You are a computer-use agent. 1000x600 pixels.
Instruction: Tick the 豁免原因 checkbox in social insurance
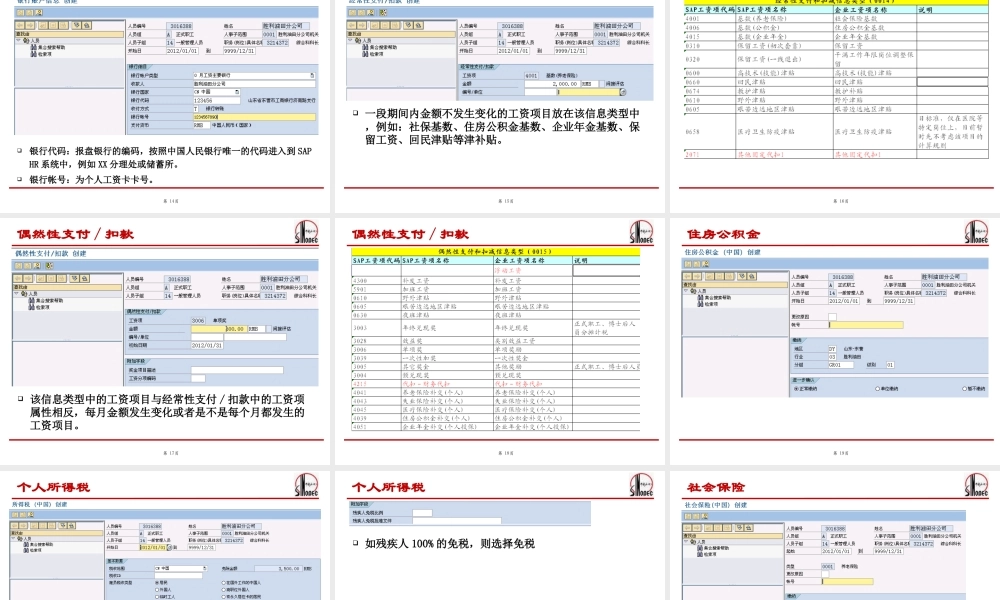[x=824, y=574]
